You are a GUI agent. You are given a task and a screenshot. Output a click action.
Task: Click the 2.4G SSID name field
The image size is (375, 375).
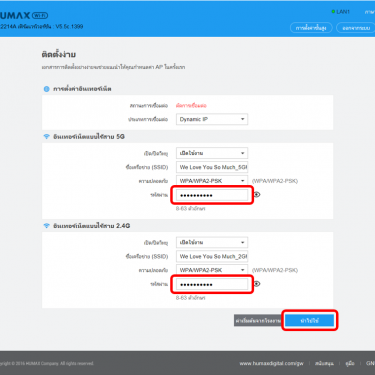coord(212,256)
